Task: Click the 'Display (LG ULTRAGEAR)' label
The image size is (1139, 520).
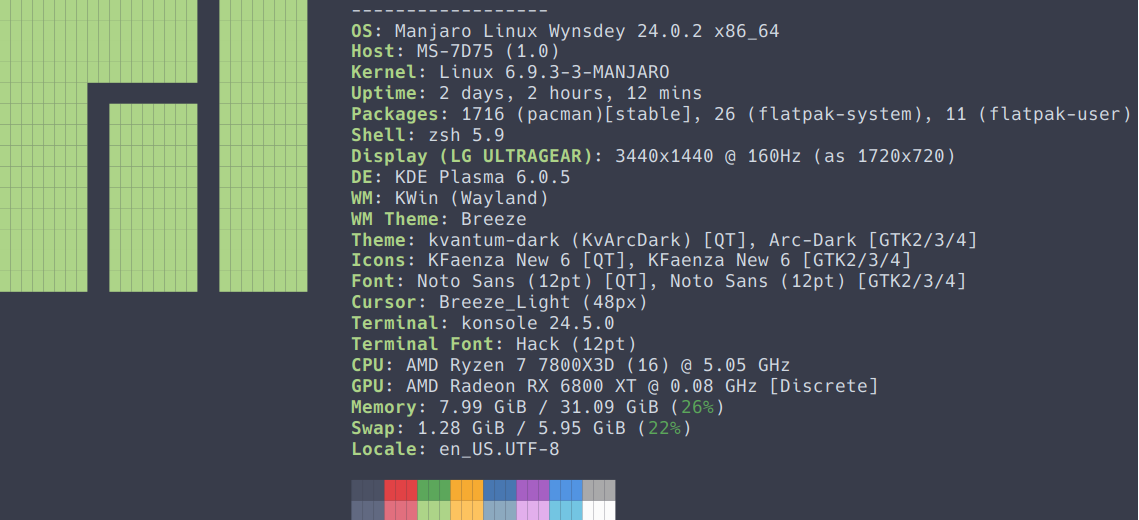Action: tap(472, 156)
